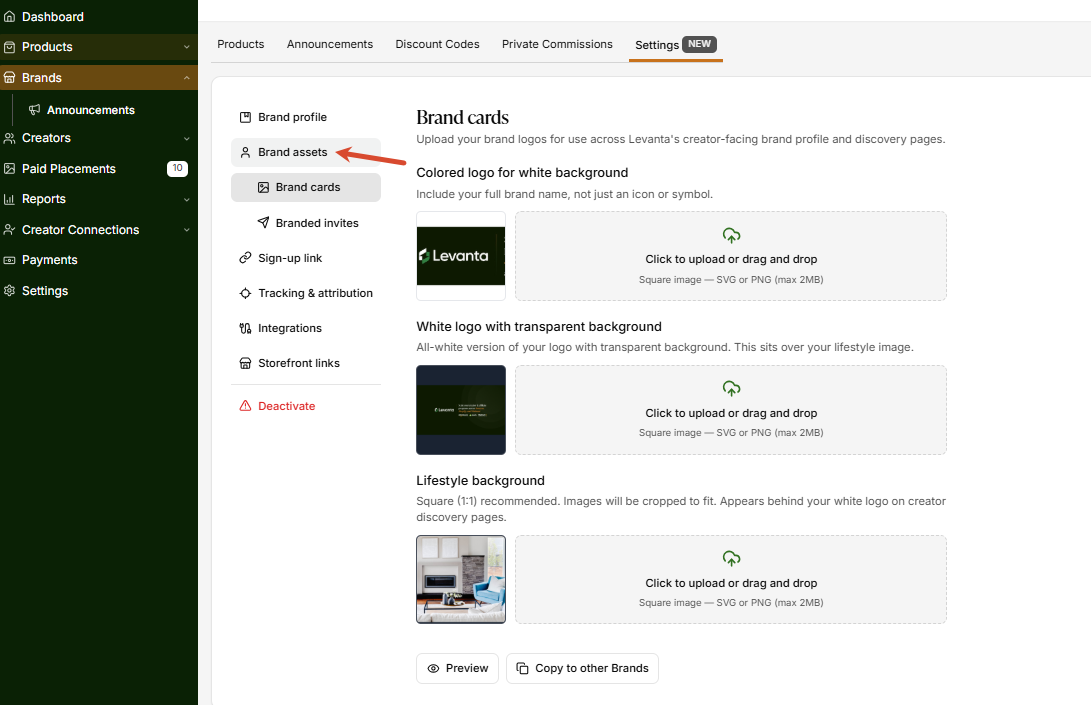Expand the Products sidebar chevron
The image size is (1091, 705).
click(x=186, y=47)
